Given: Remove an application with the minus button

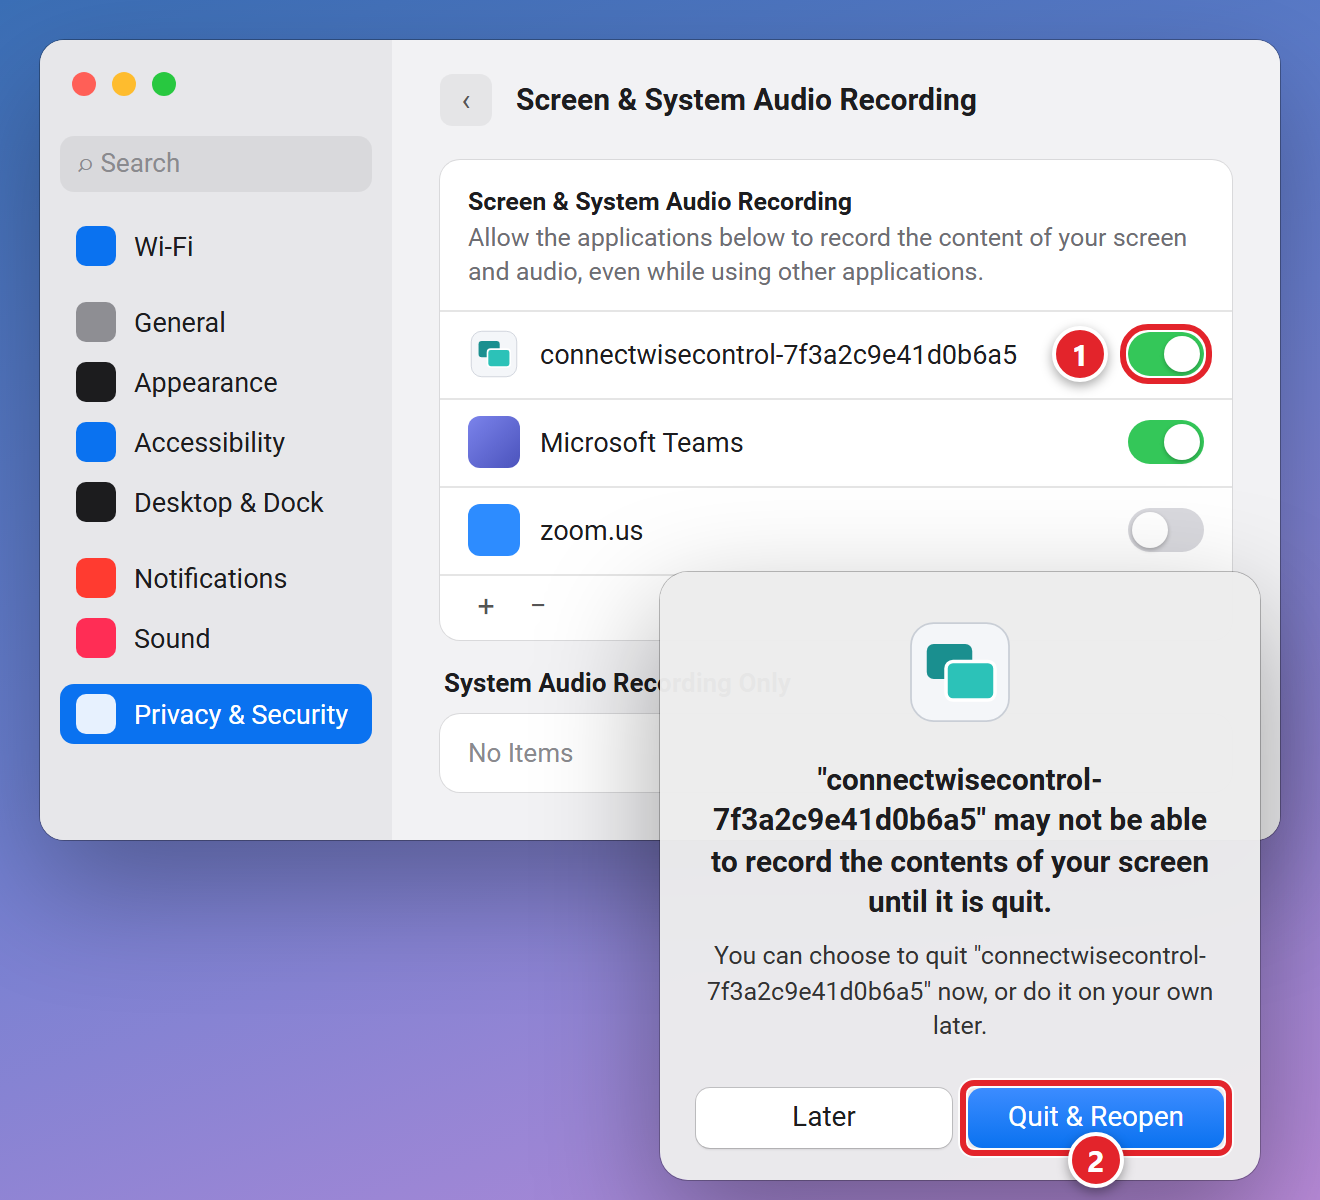Looking at the screenshot, I should coord(538,606).
